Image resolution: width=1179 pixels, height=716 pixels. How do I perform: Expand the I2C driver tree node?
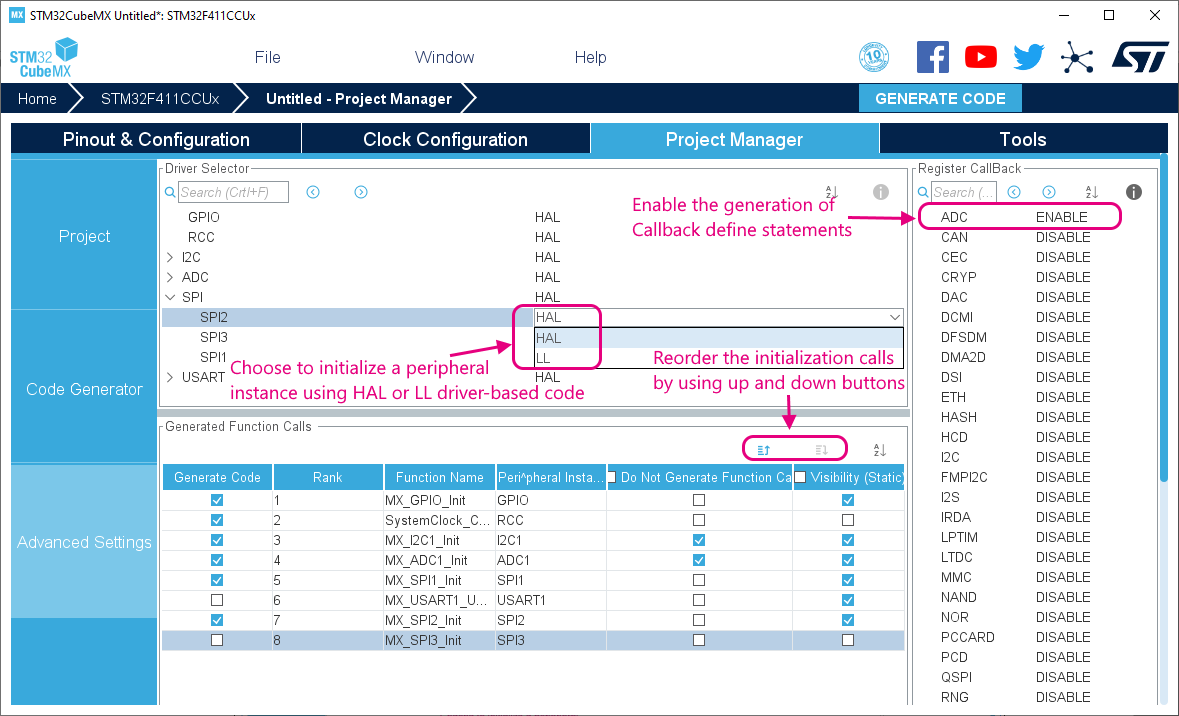pos(170,257)
